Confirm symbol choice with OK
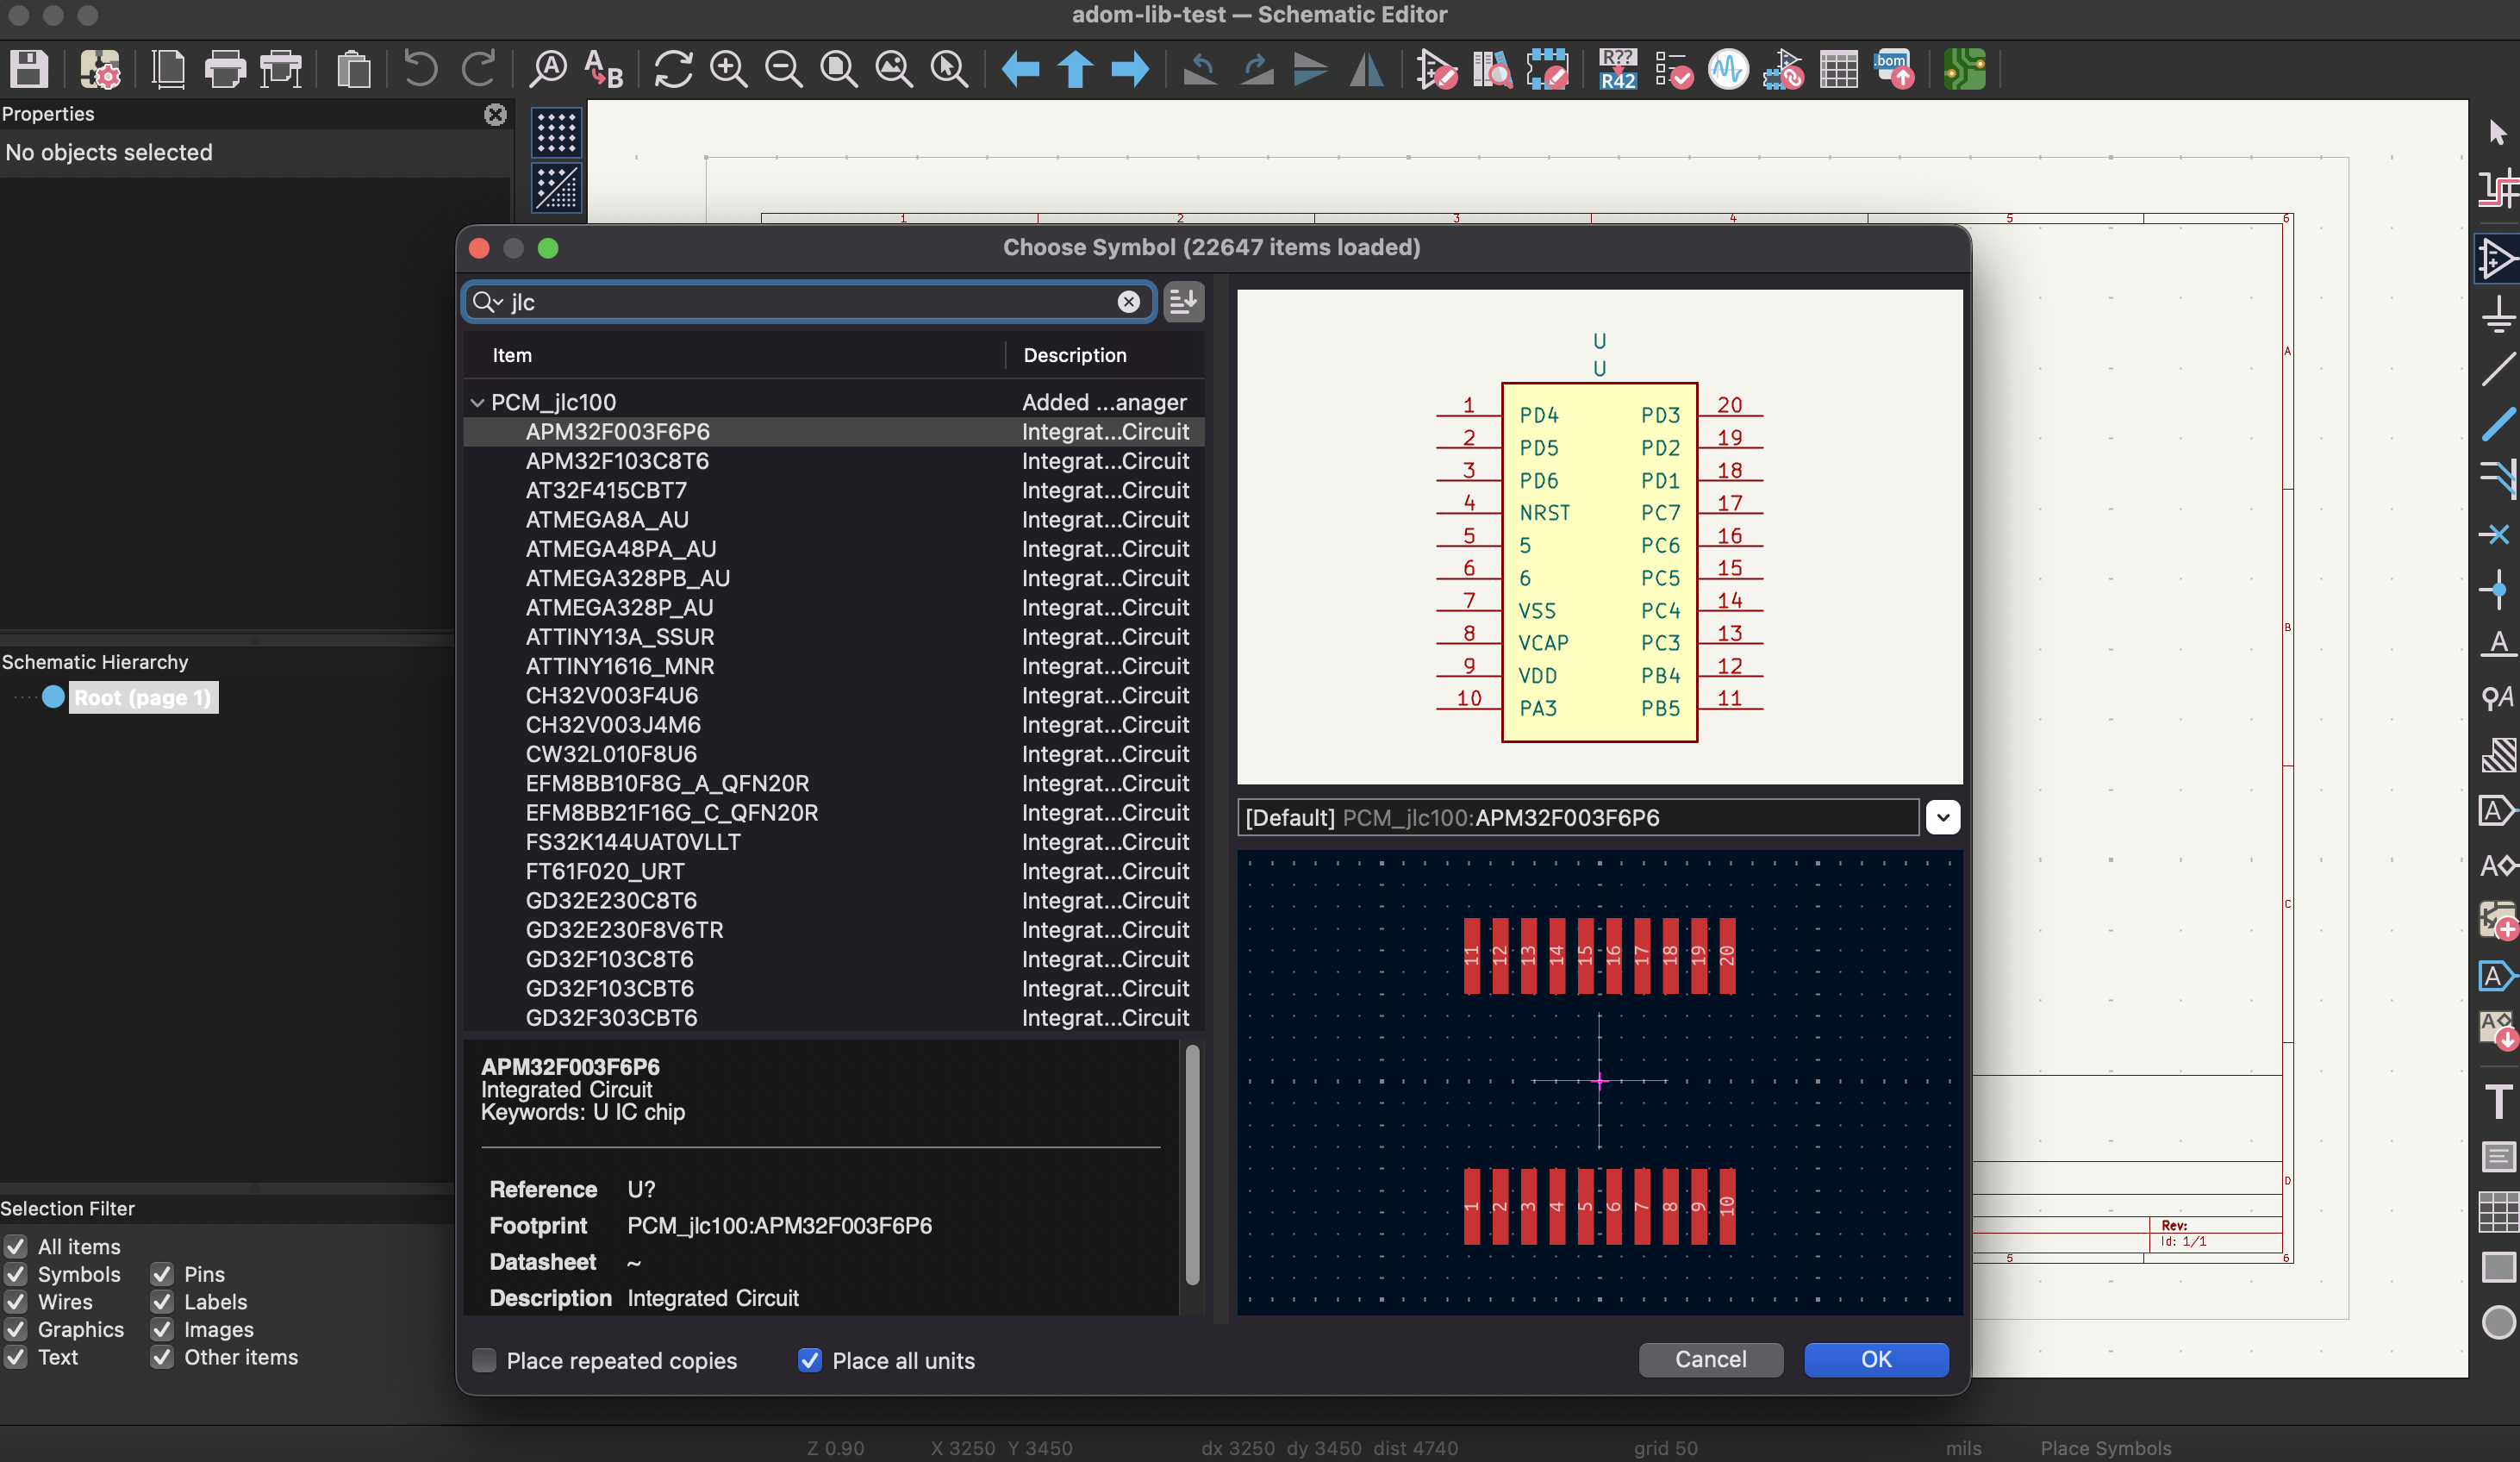Screen dimensions: 2520x1462 coord(1875,1360)
